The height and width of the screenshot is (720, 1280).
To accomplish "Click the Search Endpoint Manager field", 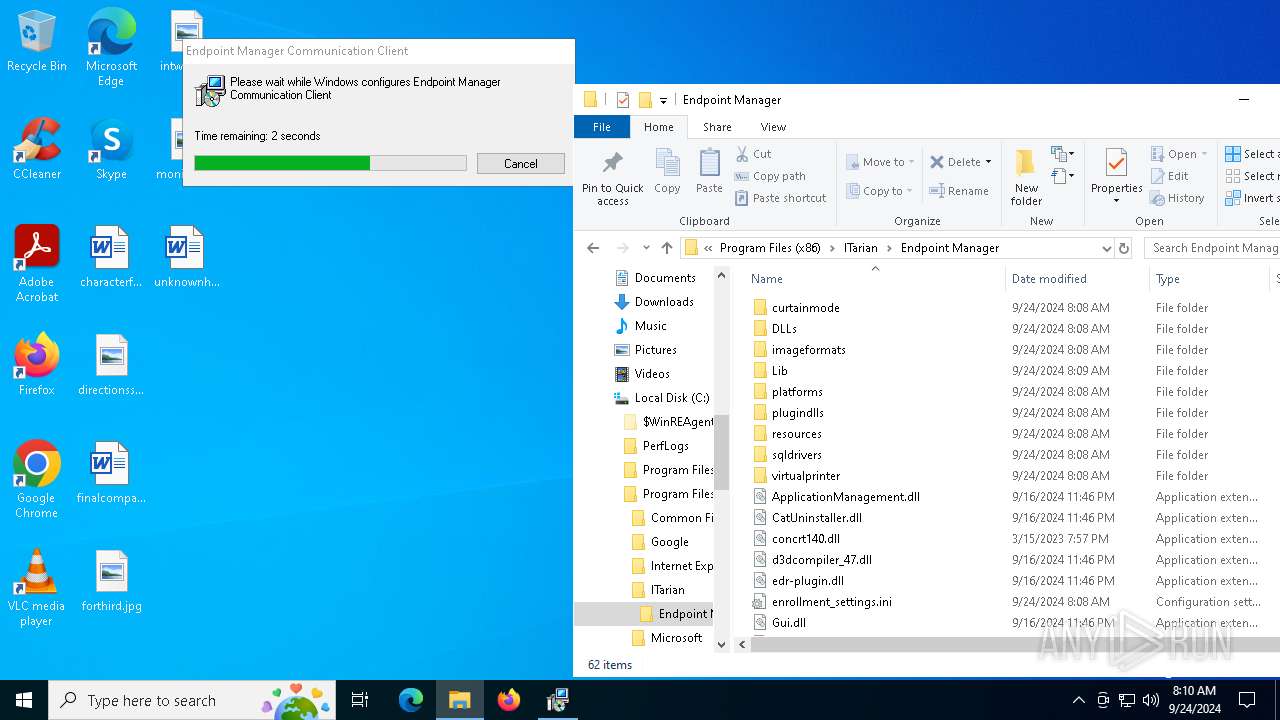I will click(1212, 248).
